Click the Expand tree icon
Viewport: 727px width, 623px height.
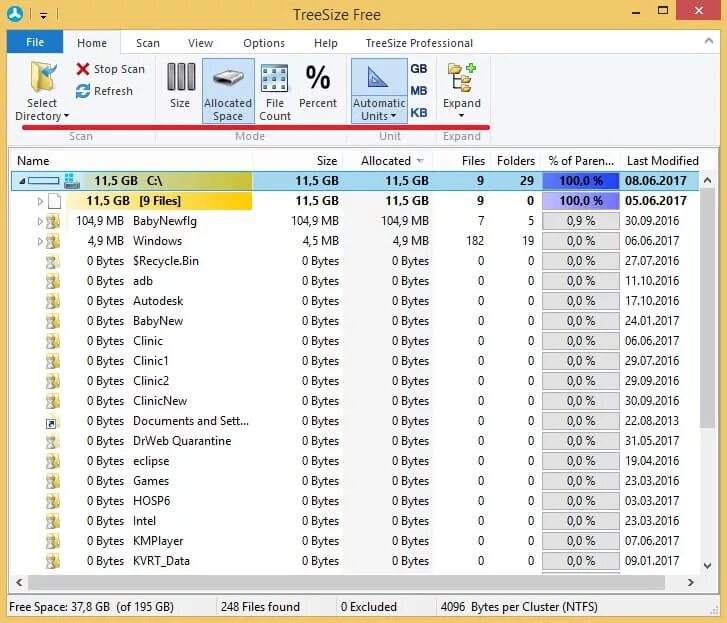(x=462, y=77)
